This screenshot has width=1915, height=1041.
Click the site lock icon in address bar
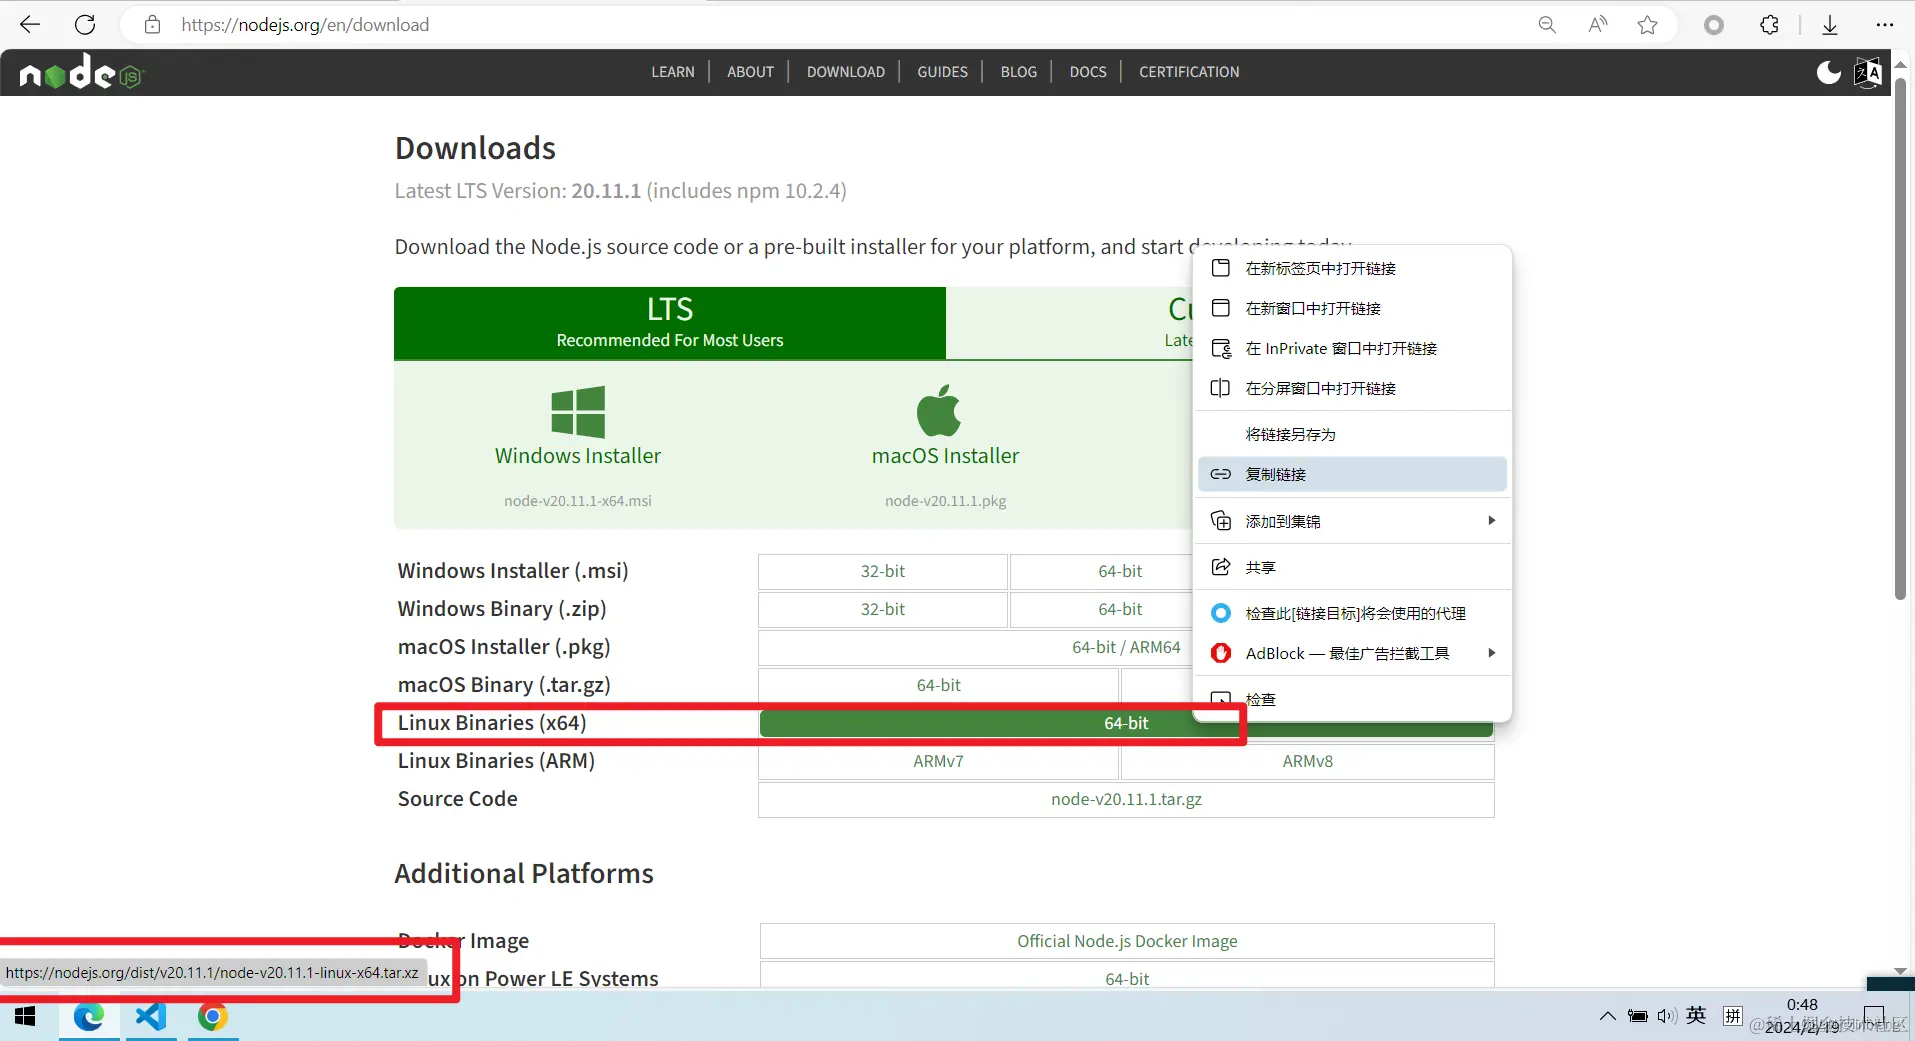[x=153, y=25]
